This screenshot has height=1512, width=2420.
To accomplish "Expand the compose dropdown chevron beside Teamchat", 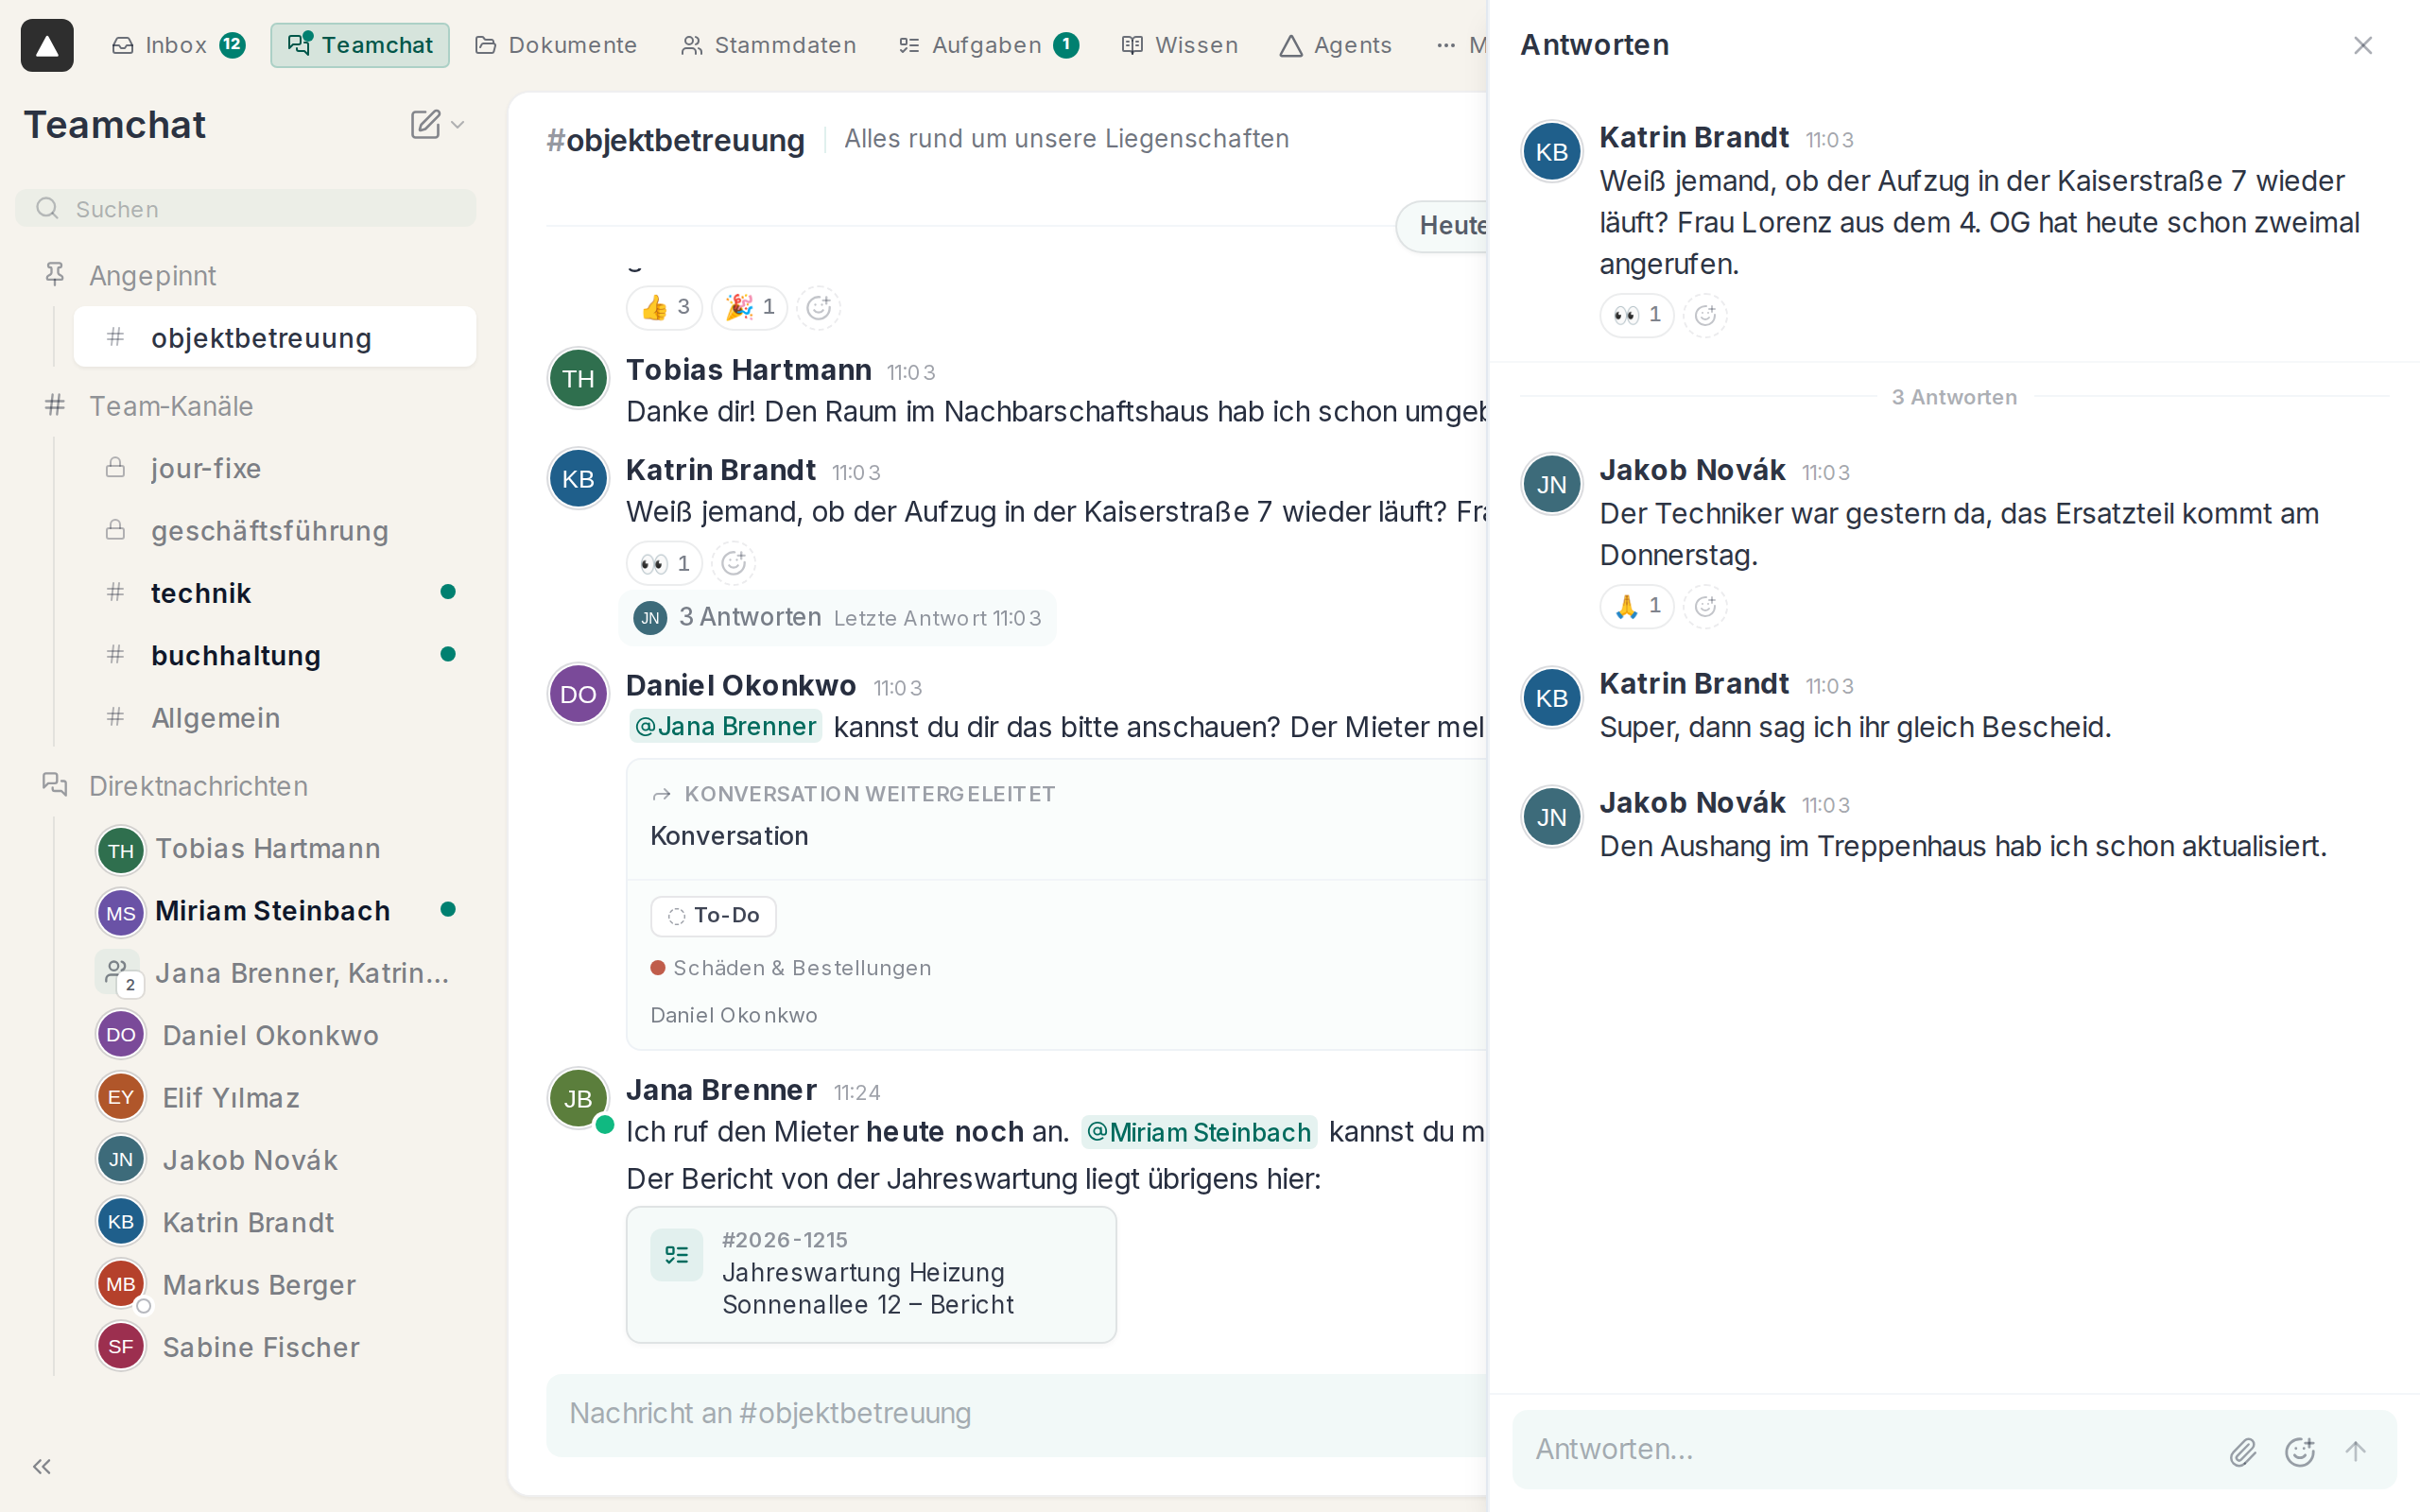I will (458, 125).
